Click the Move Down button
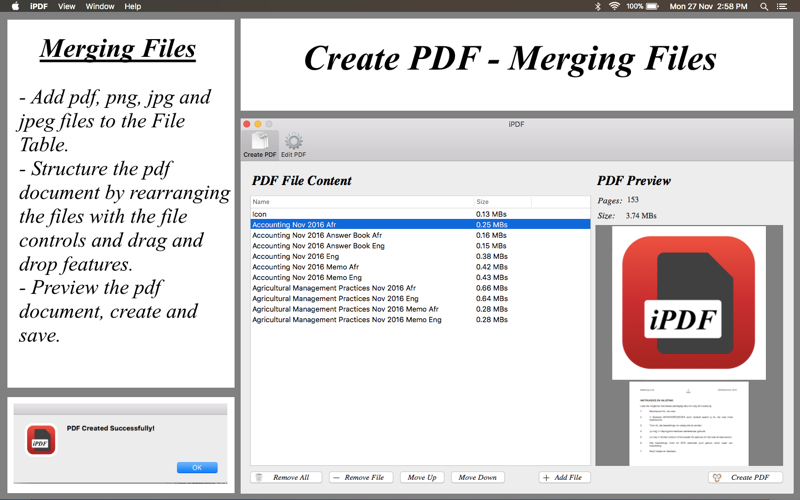 (x=478, y=477)
